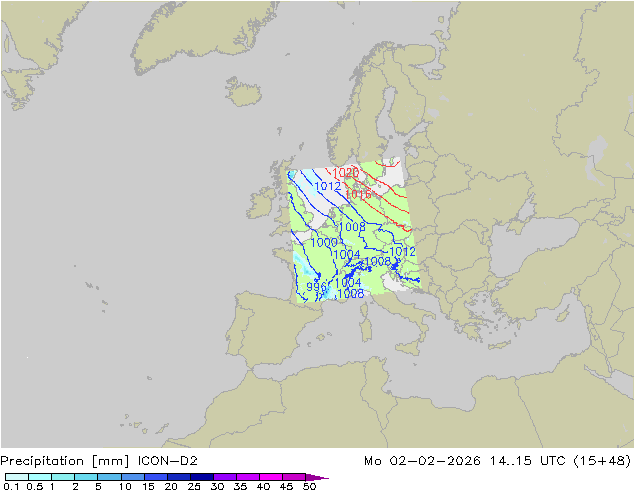Click the blue 1000 isobar label
The height and width of the screenshot is (490, 634).
click(x=324, y=243)
